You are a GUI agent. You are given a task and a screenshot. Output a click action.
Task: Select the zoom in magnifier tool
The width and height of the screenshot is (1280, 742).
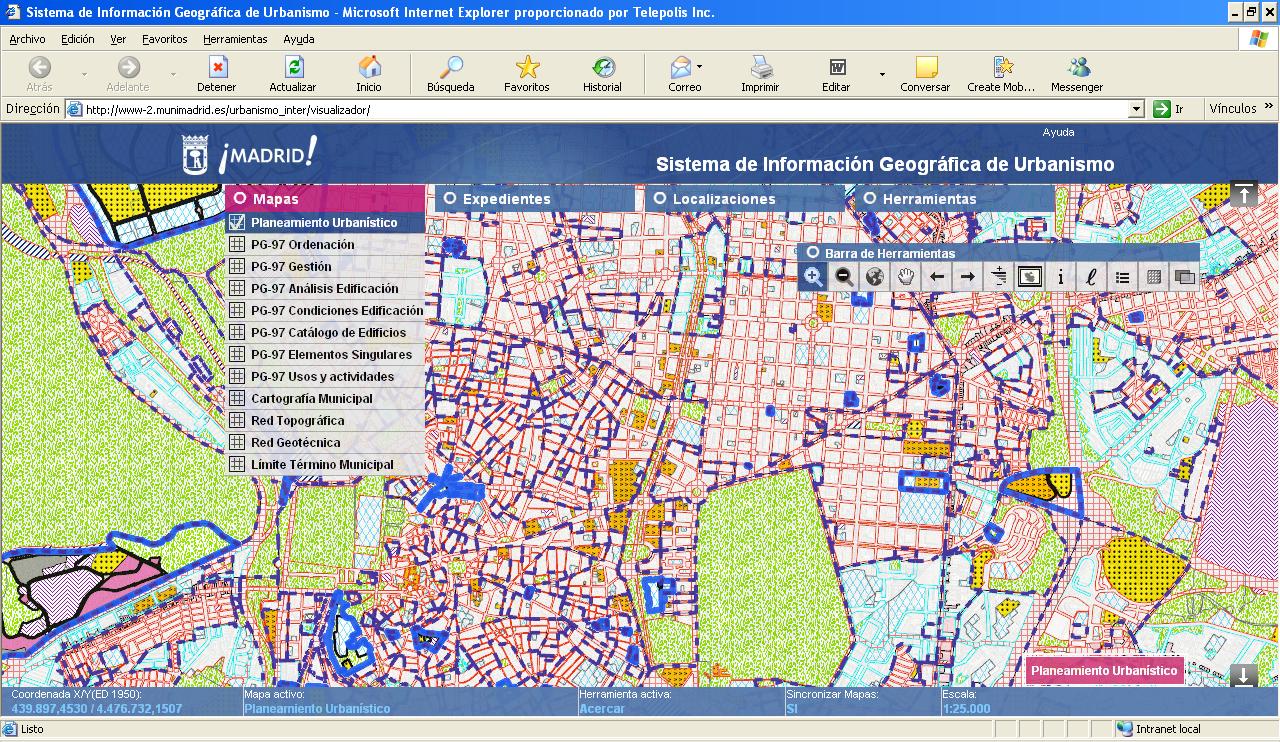(x=814, y=277)
